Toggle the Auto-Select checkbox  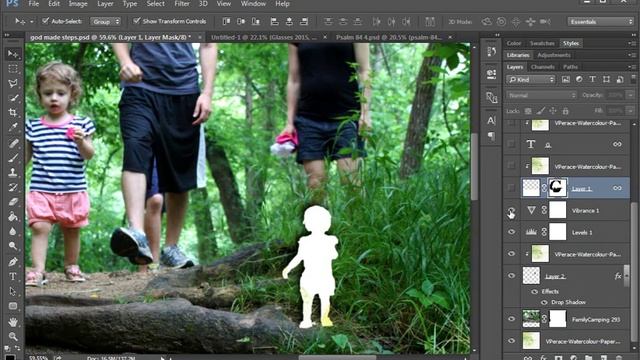[x=46, y=21]
